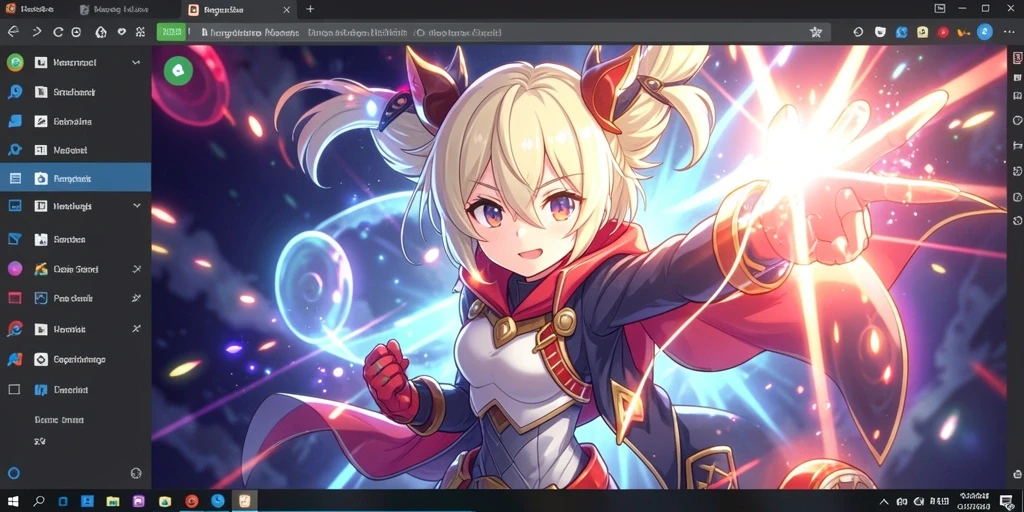Open the red circle extension icon
The image size is (1024, 512).
click(x=943, y=31)
